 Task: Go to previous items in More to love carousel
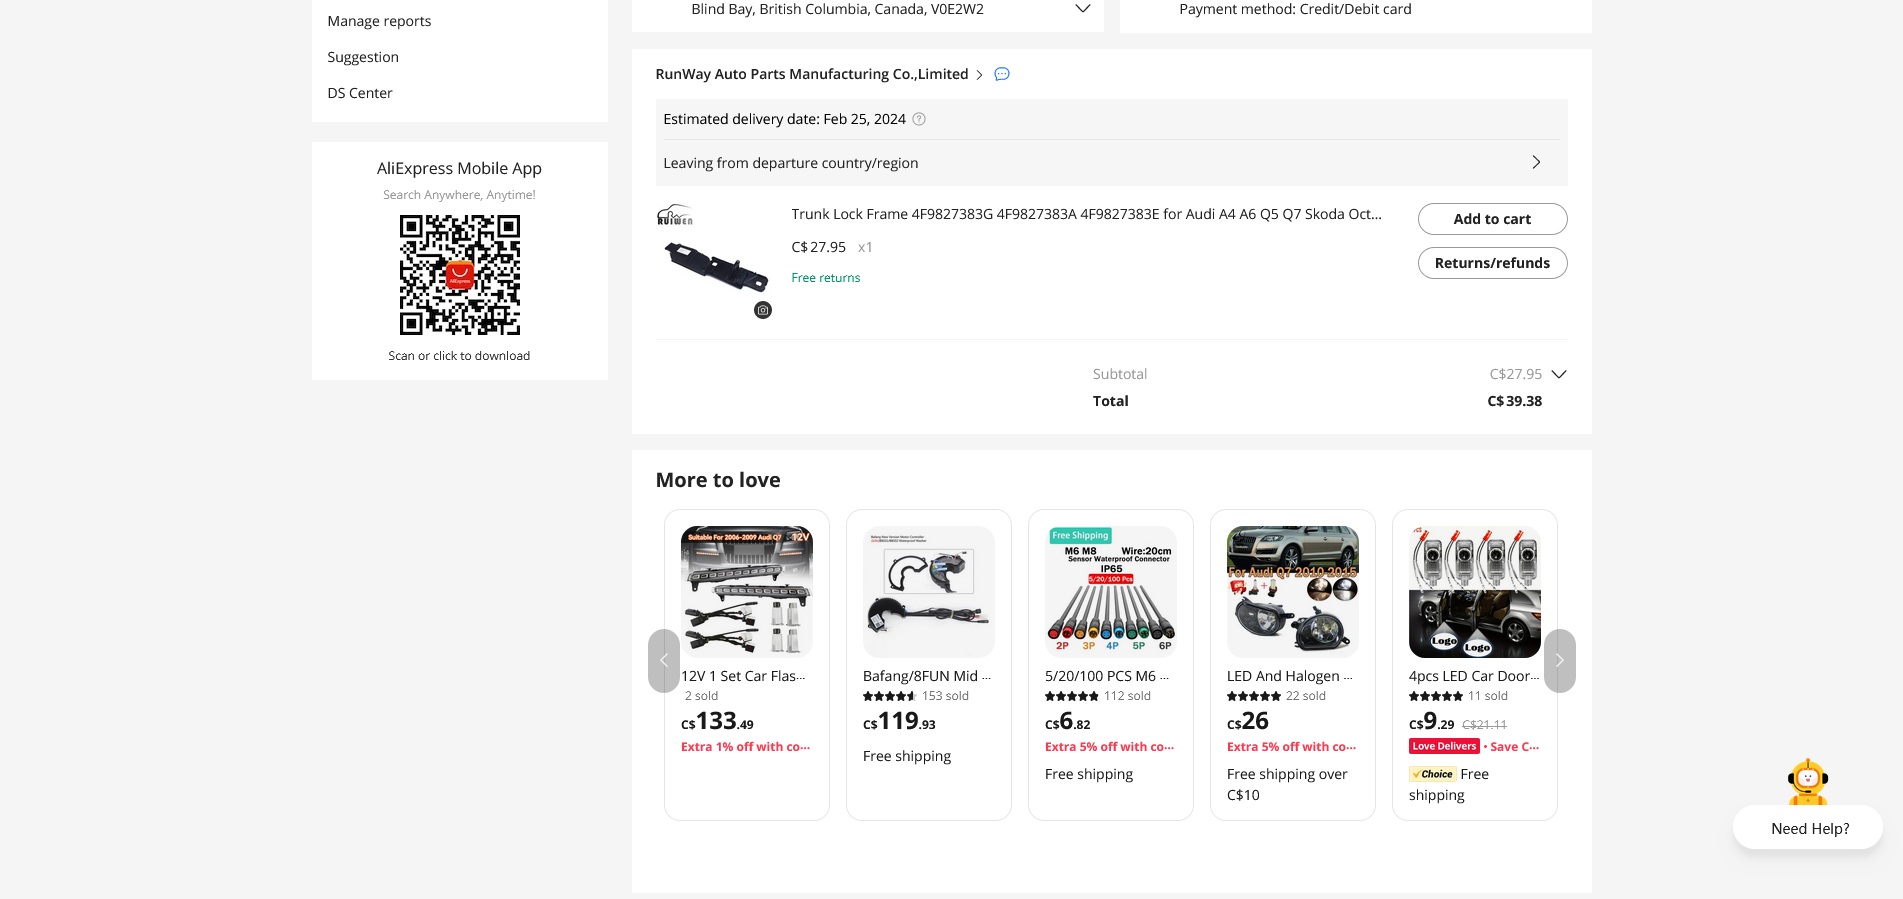[663, 661]
